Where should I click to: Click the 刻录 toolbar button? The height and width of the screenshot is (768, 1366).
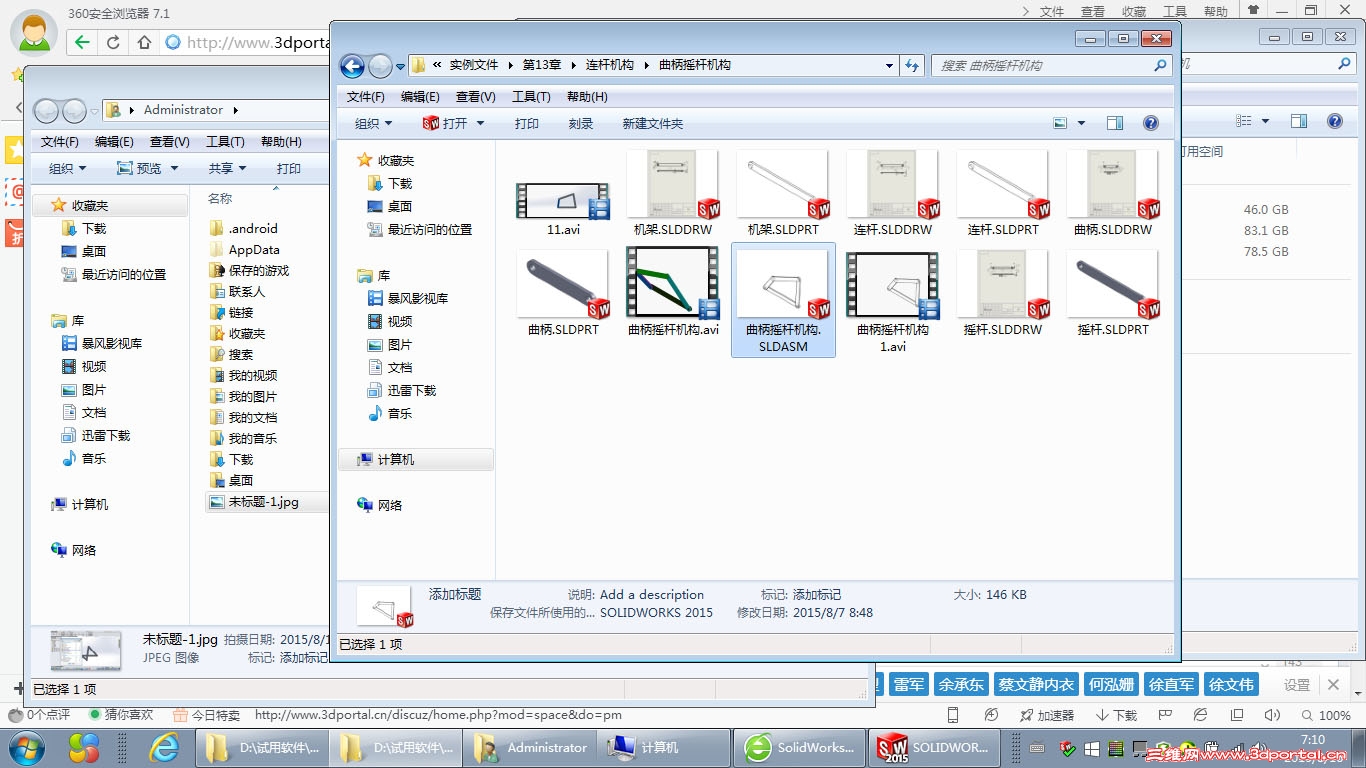pyautogui.click(x=581, y=123)
